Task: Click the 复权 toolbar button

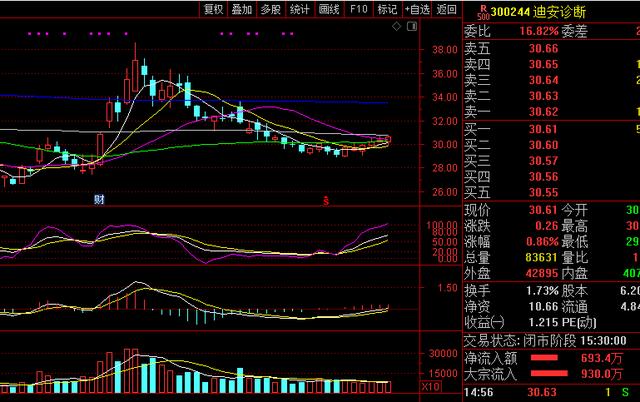Action: click(x=213, y=9)
